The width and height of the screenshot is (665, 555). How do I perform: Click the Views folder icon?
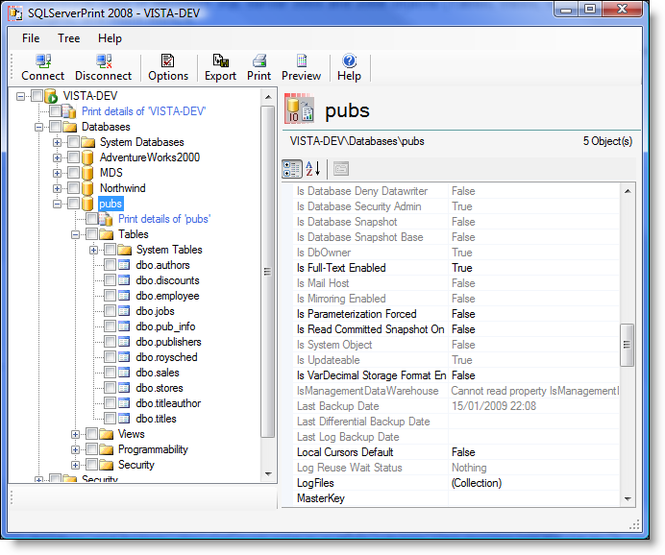106,434
